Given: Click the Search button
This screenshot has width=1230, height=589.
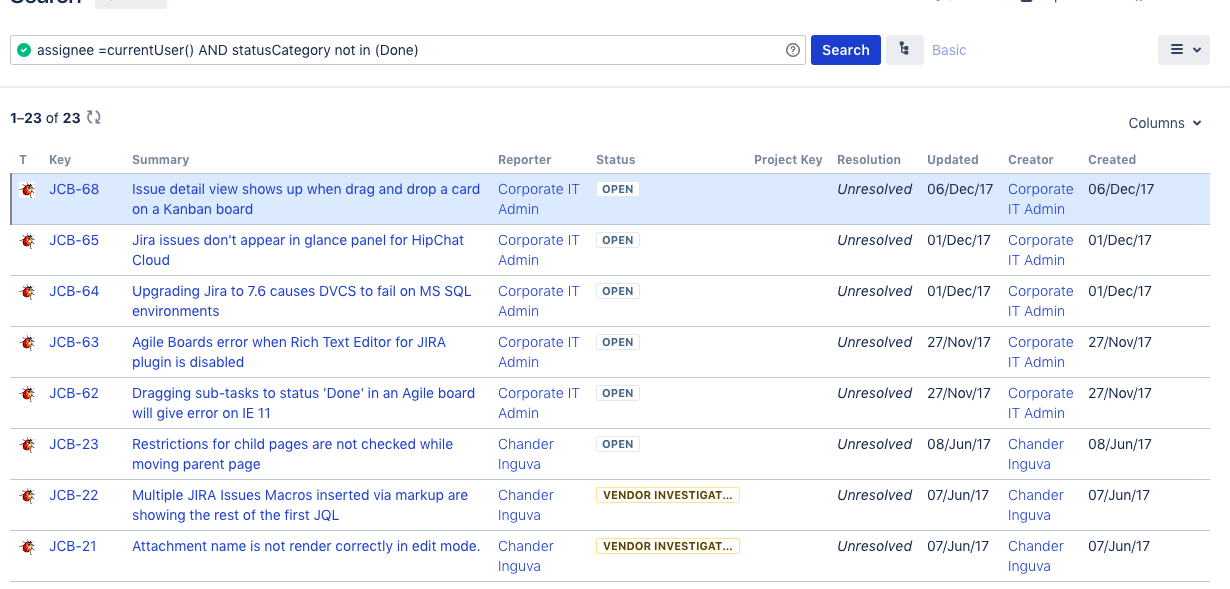Looking at the screenshot, I should (x=845, y=49).
